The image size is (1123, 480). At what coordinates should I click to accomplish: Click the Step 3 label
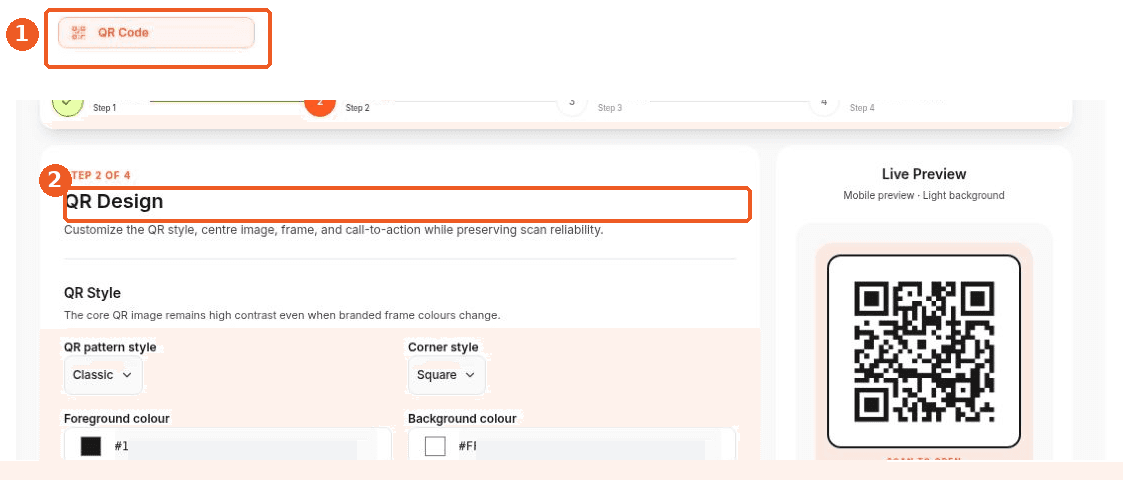coord(609,108)
